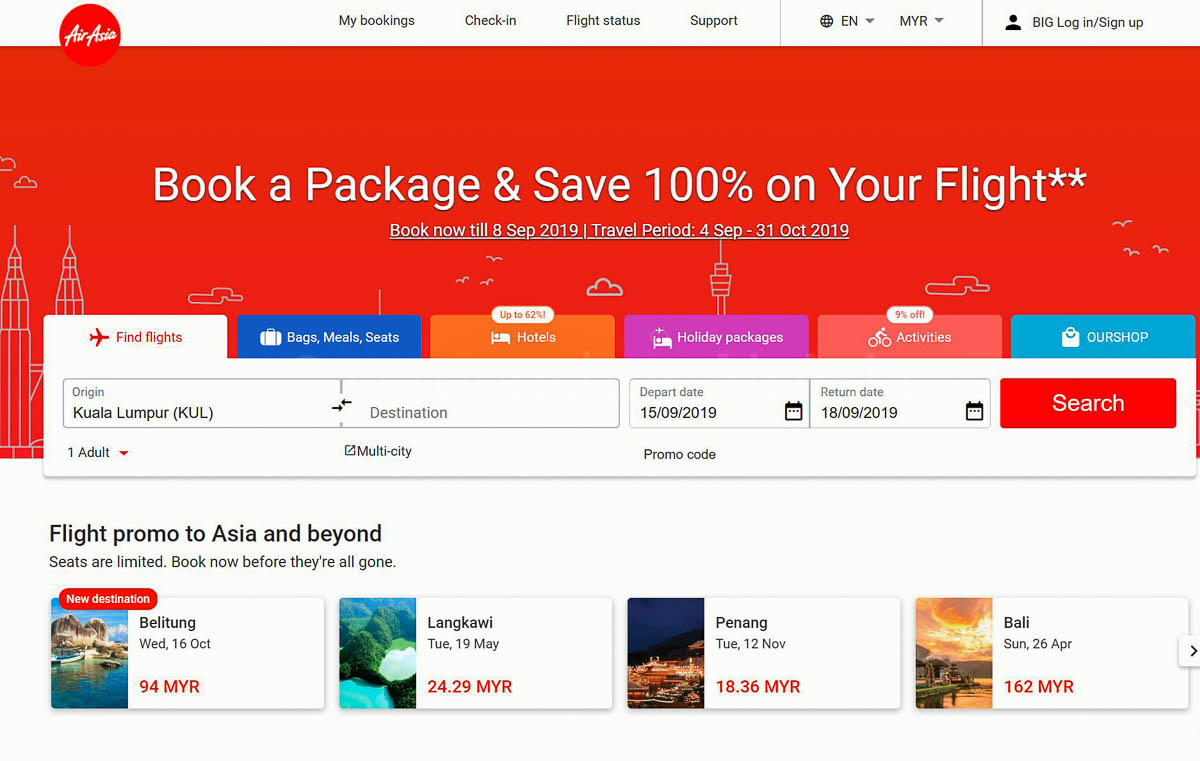1200x761 pixels.
Task: Open the Belitung promo thumbnail
Action: (90, 653)
